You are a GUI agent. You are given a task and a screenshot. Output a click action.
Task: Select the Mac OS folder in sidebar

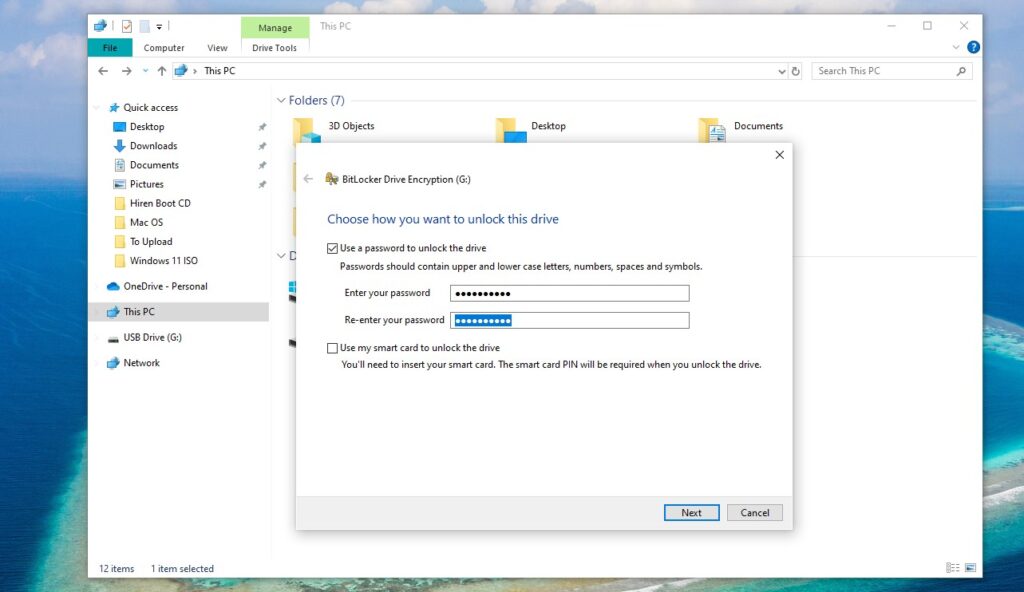[145, 222]
